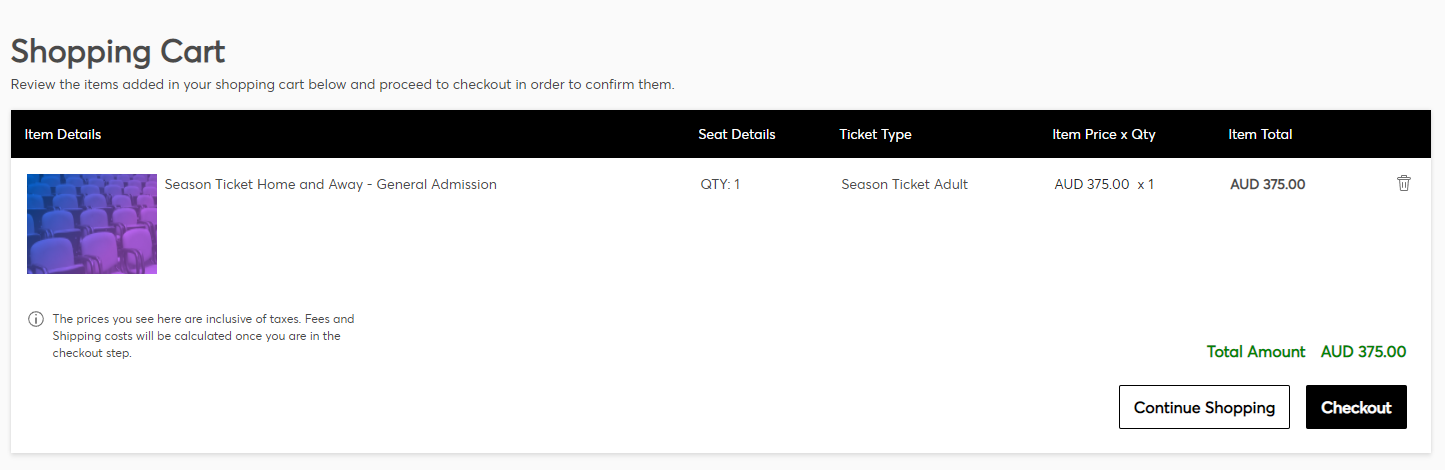The image size is (1445, 470).
Task: Click the bold AUD 375.00 item total
Action: [x=1267, y=184]
